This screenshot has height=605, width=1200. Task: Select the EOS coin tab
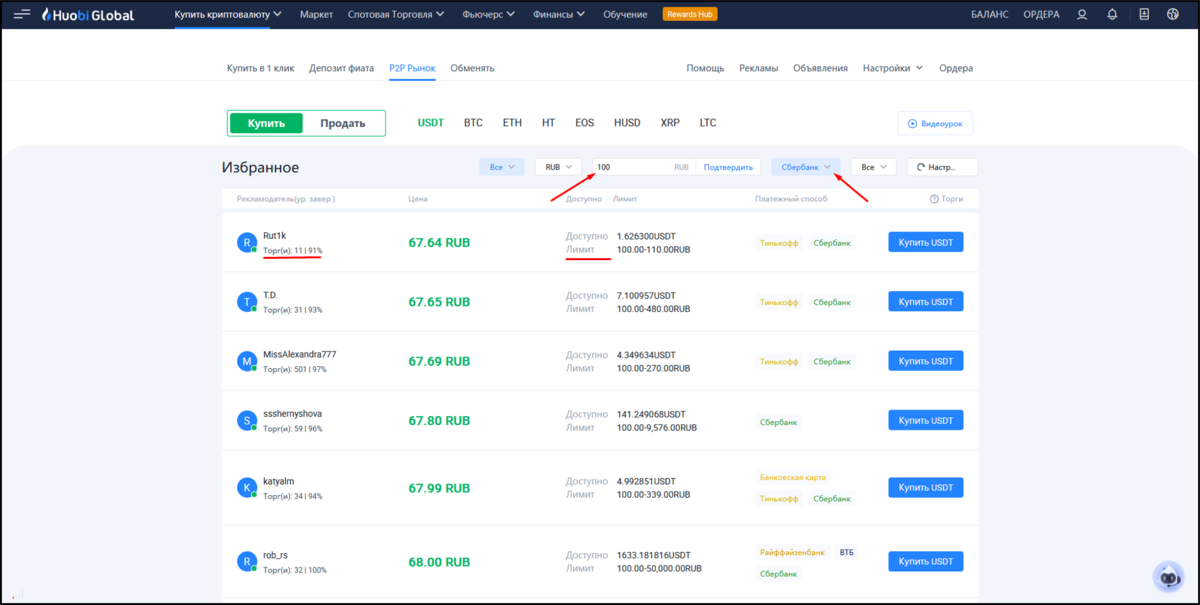pos(584,123)
